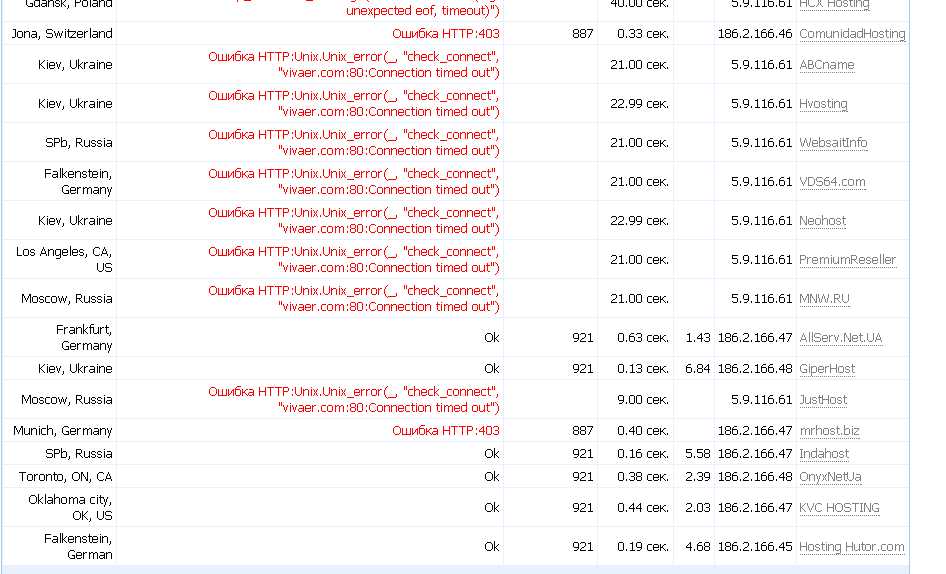Viewport: 946px width, 574px height.
Task: Open the Neohost link
Action: click(822, 221)
